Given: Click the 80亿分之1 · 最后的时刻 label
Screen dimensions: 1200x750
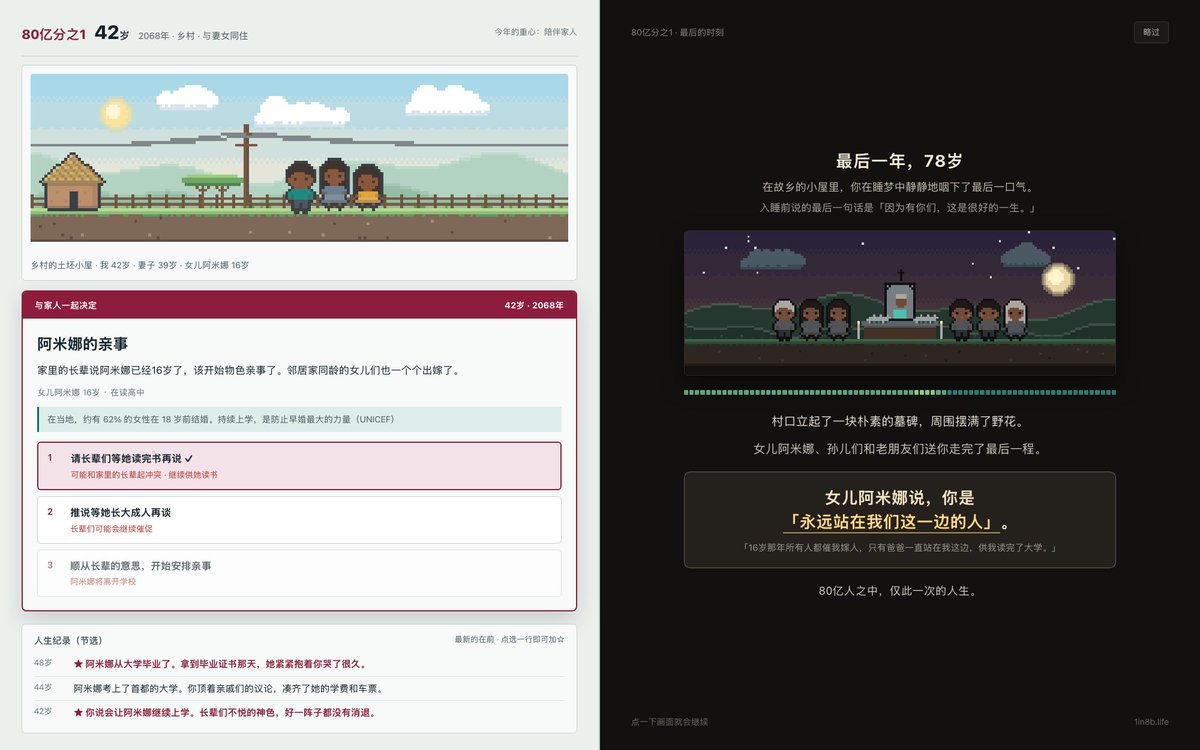Looking at the screenshot, I should 677,32.
